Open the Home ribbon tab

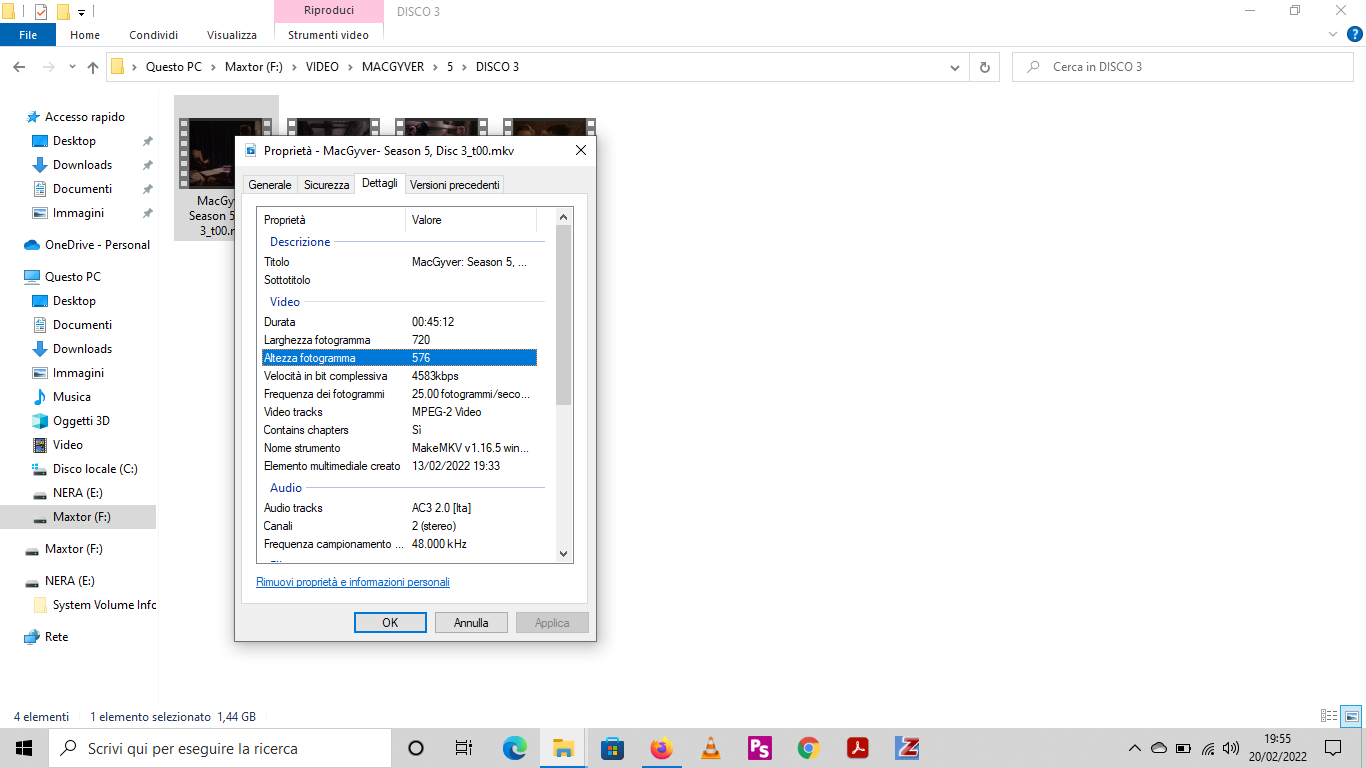click(85, 35)
